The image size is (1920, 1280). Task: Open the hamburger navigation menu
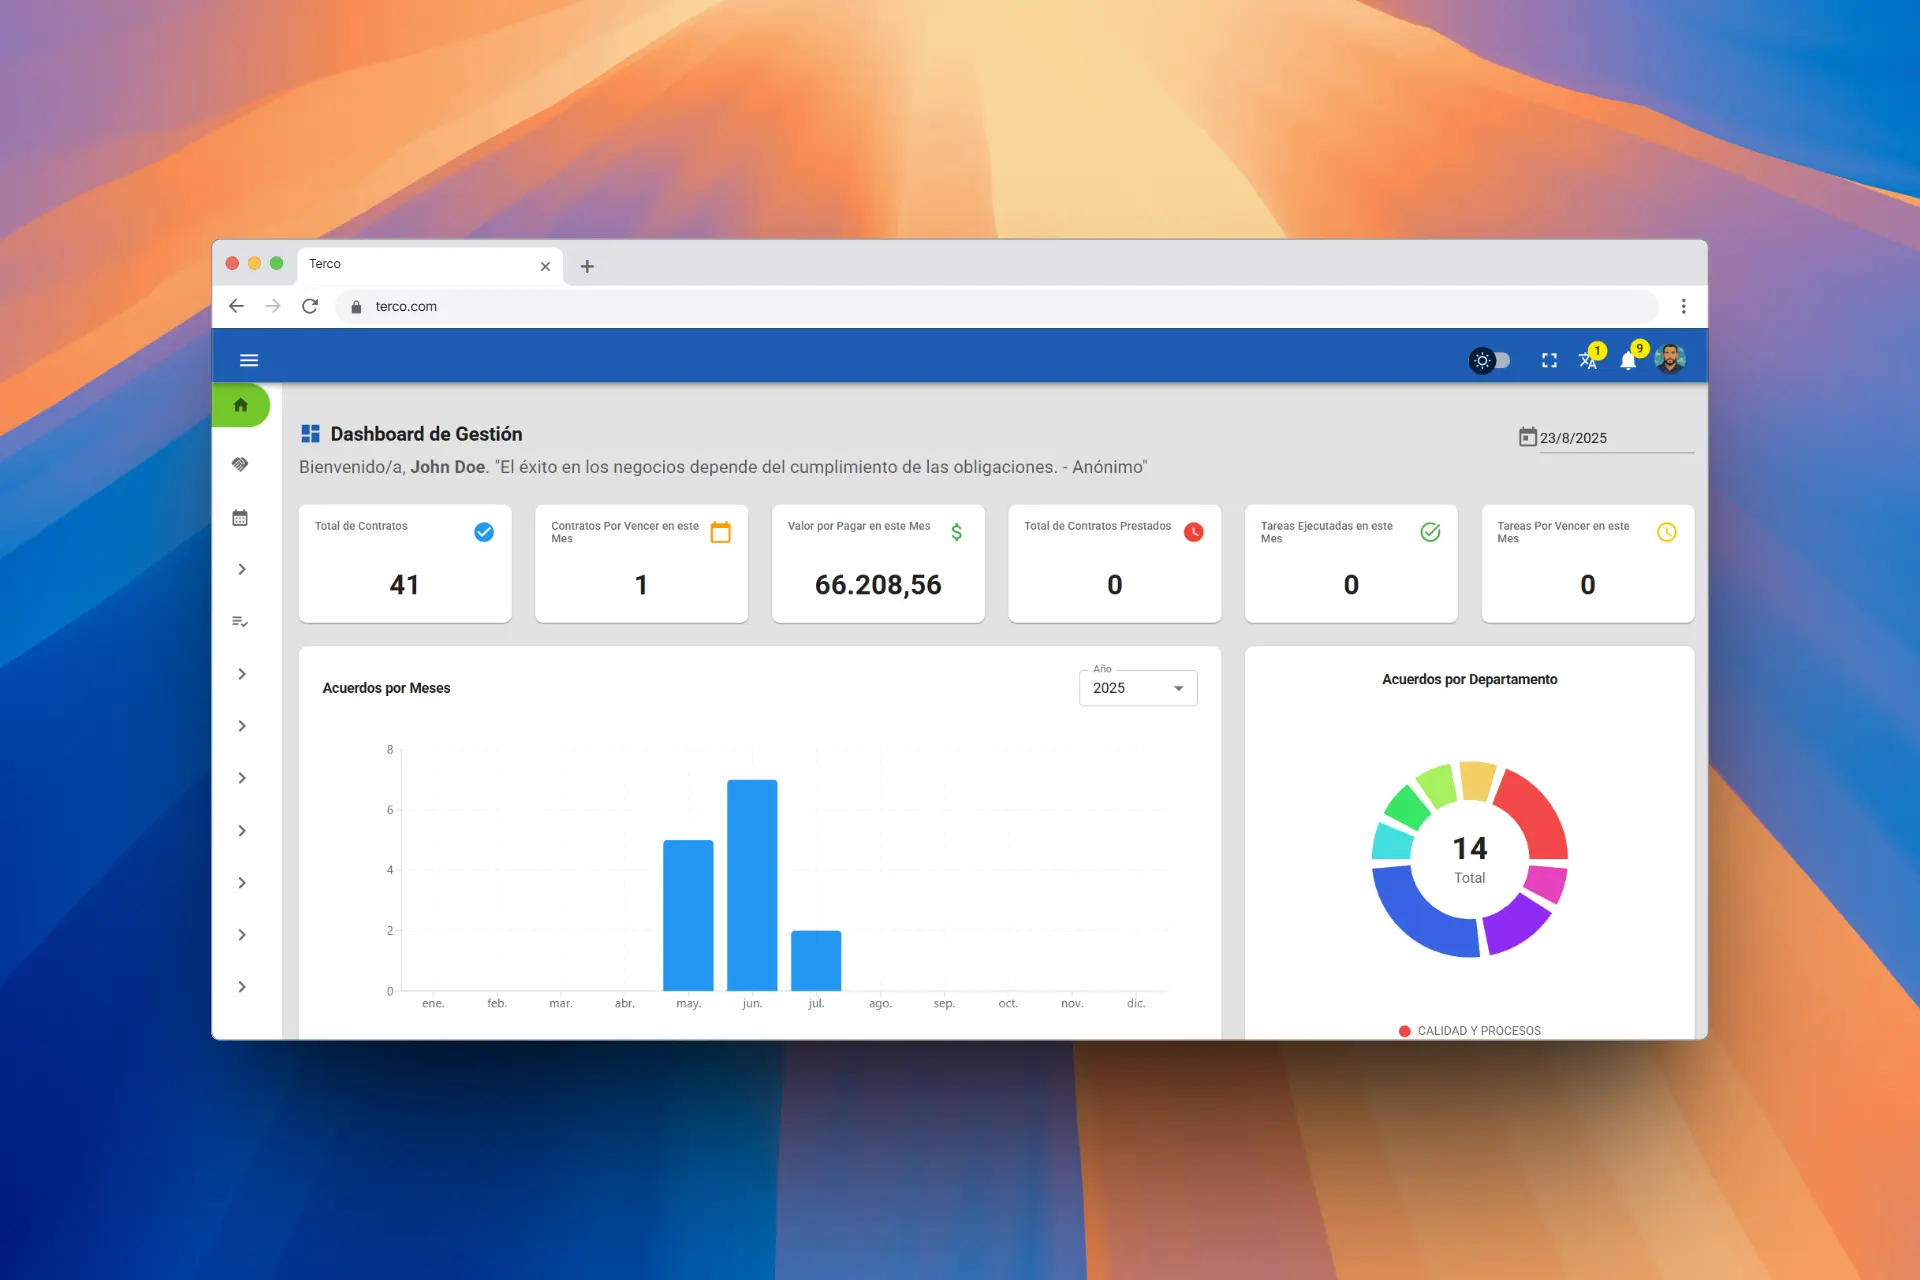pos(249,360)
